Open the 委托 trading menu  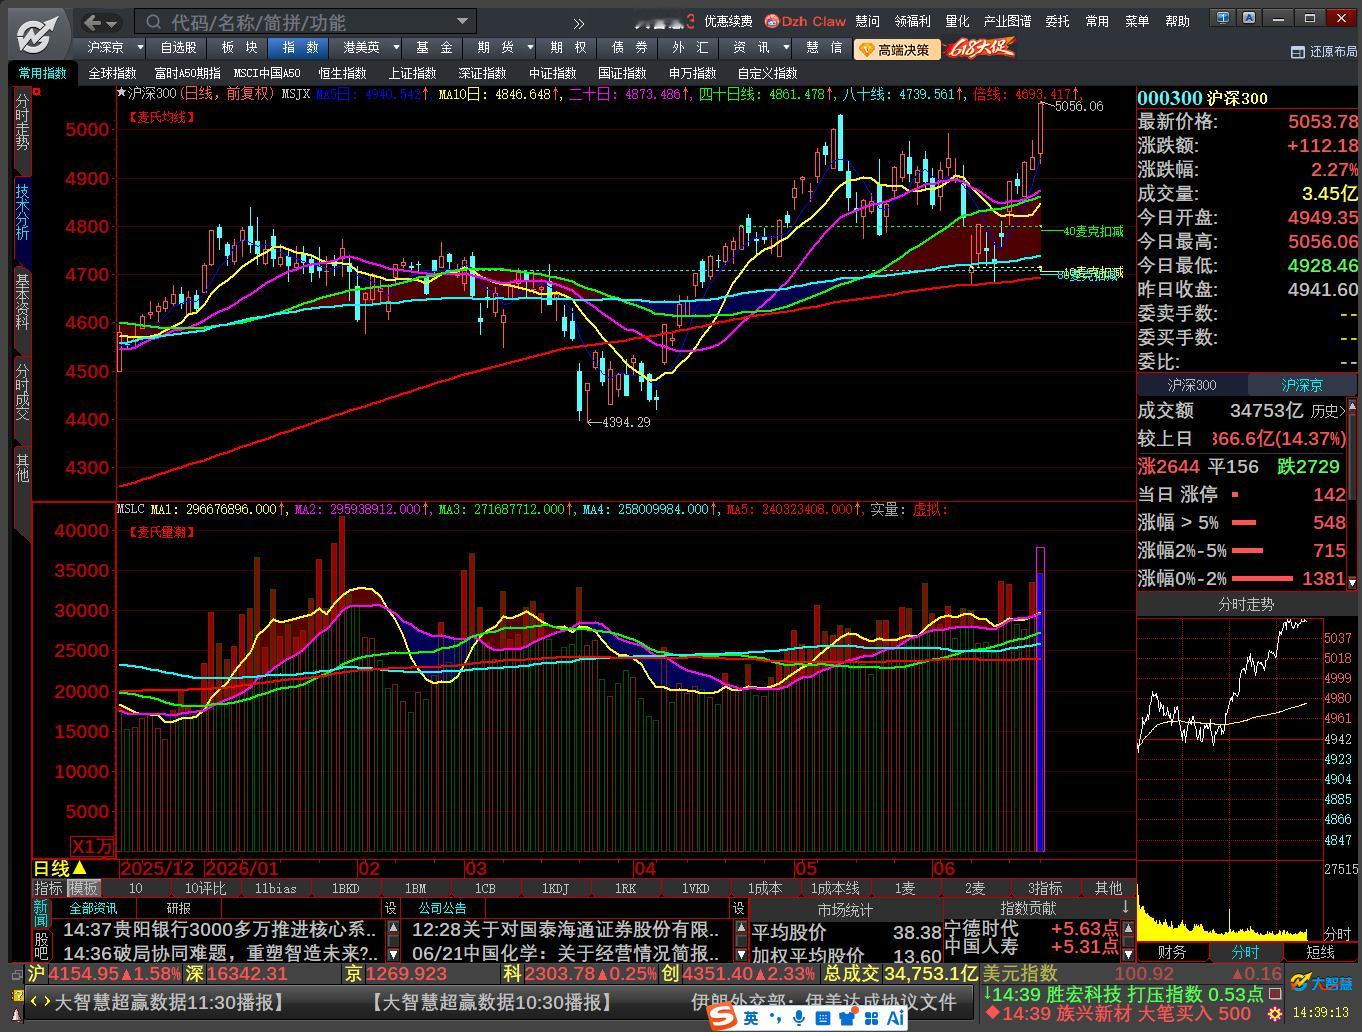pyautogui.click(x=1057, y=21)
